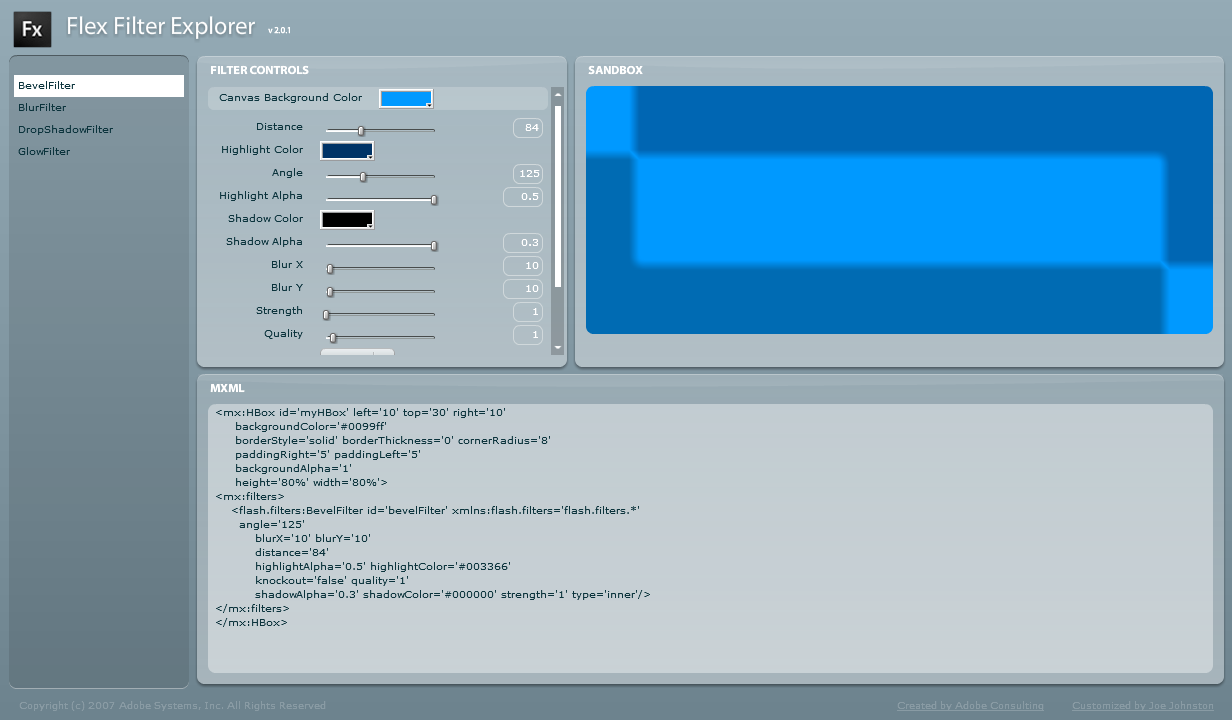Viewport: 1232px width, 720px height.
Task: Edit the Distance value field showing 84
Action: (x=527, y=127)
